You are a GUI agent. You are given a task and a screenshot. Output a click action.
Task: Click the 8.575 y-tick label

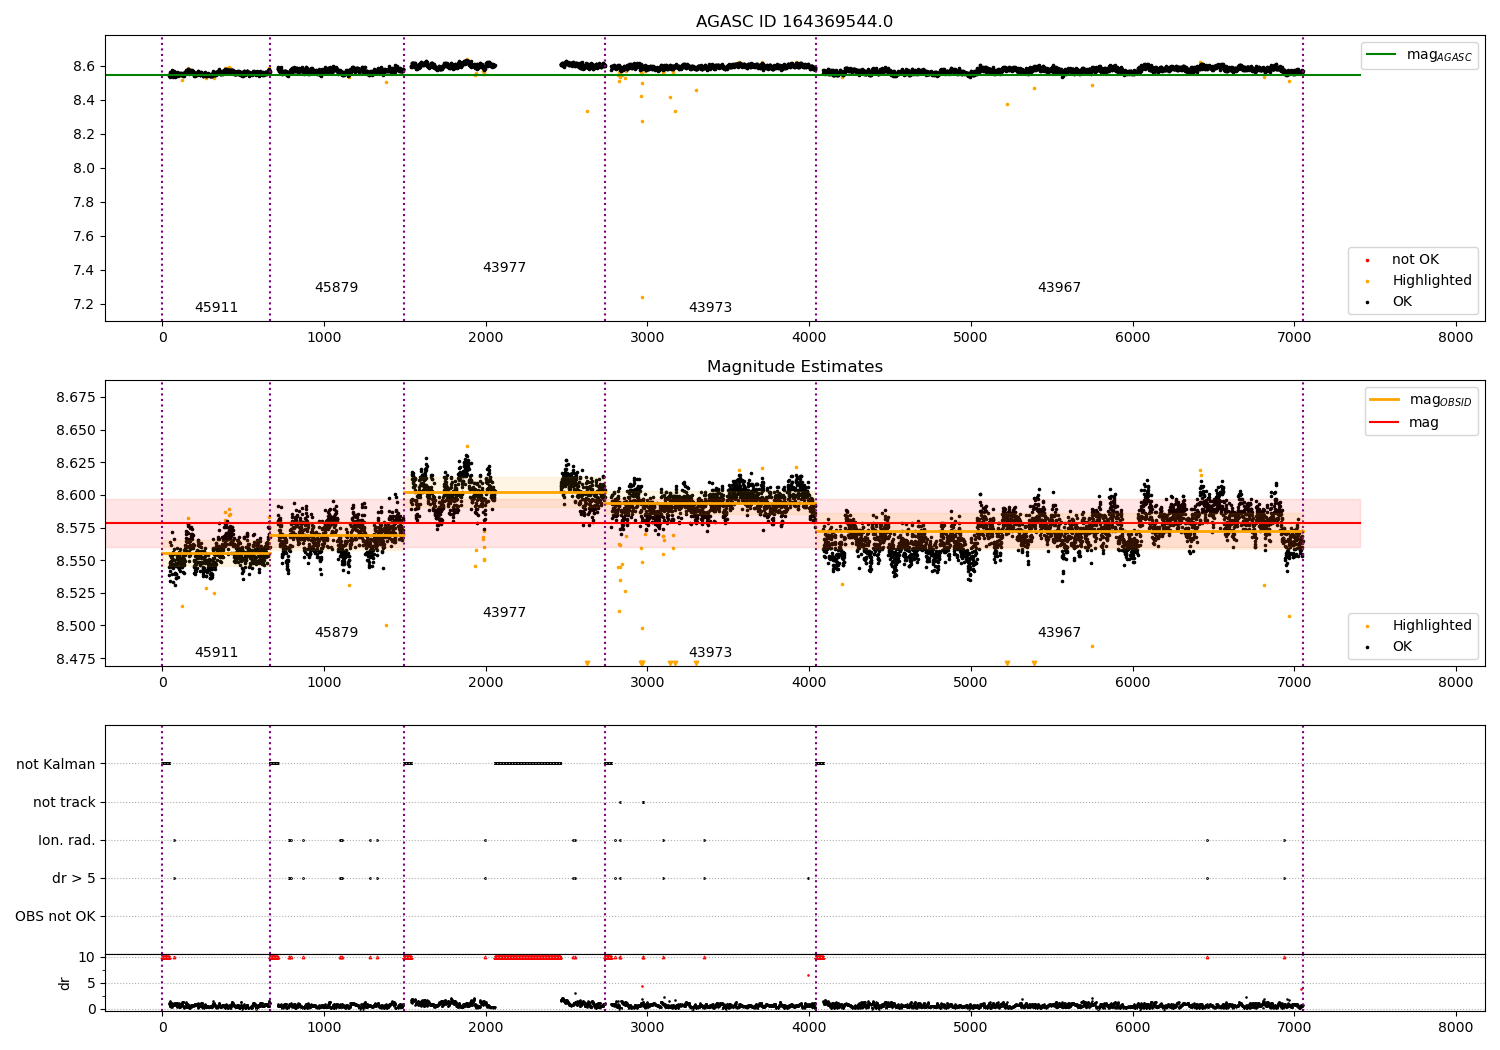click(76, 529)
